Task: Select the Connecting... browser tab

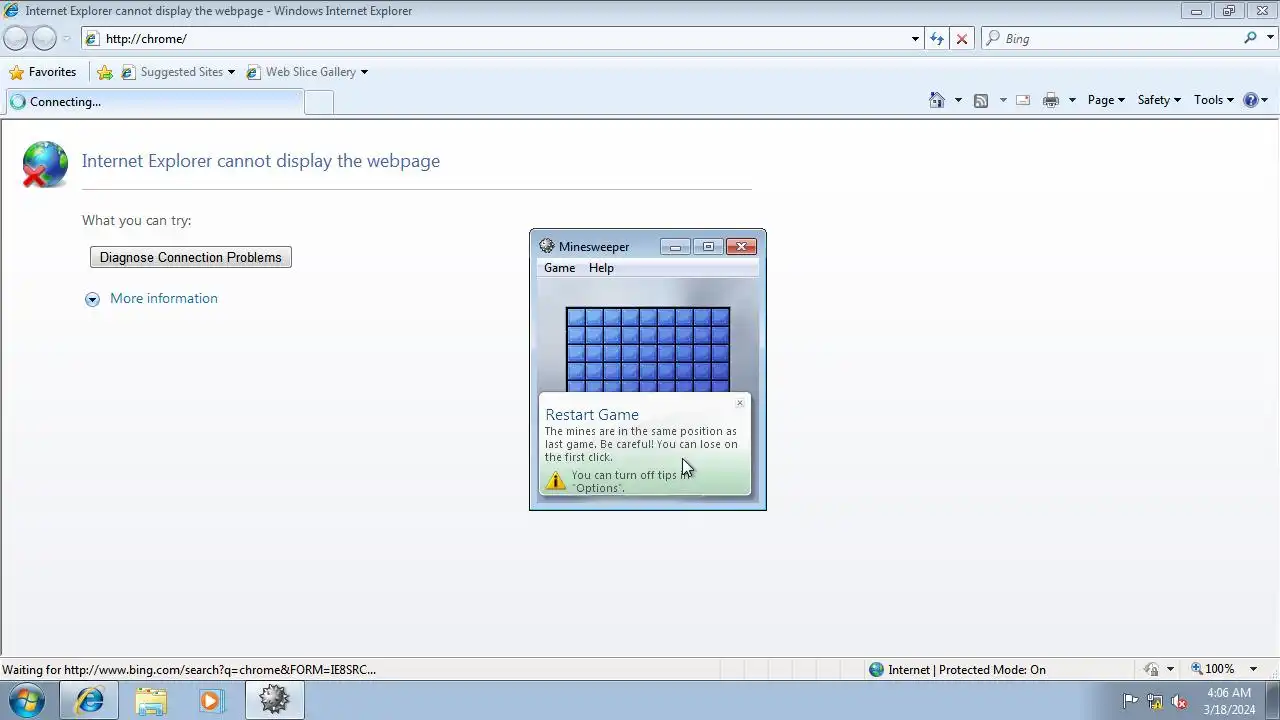Action: (153, 101)
